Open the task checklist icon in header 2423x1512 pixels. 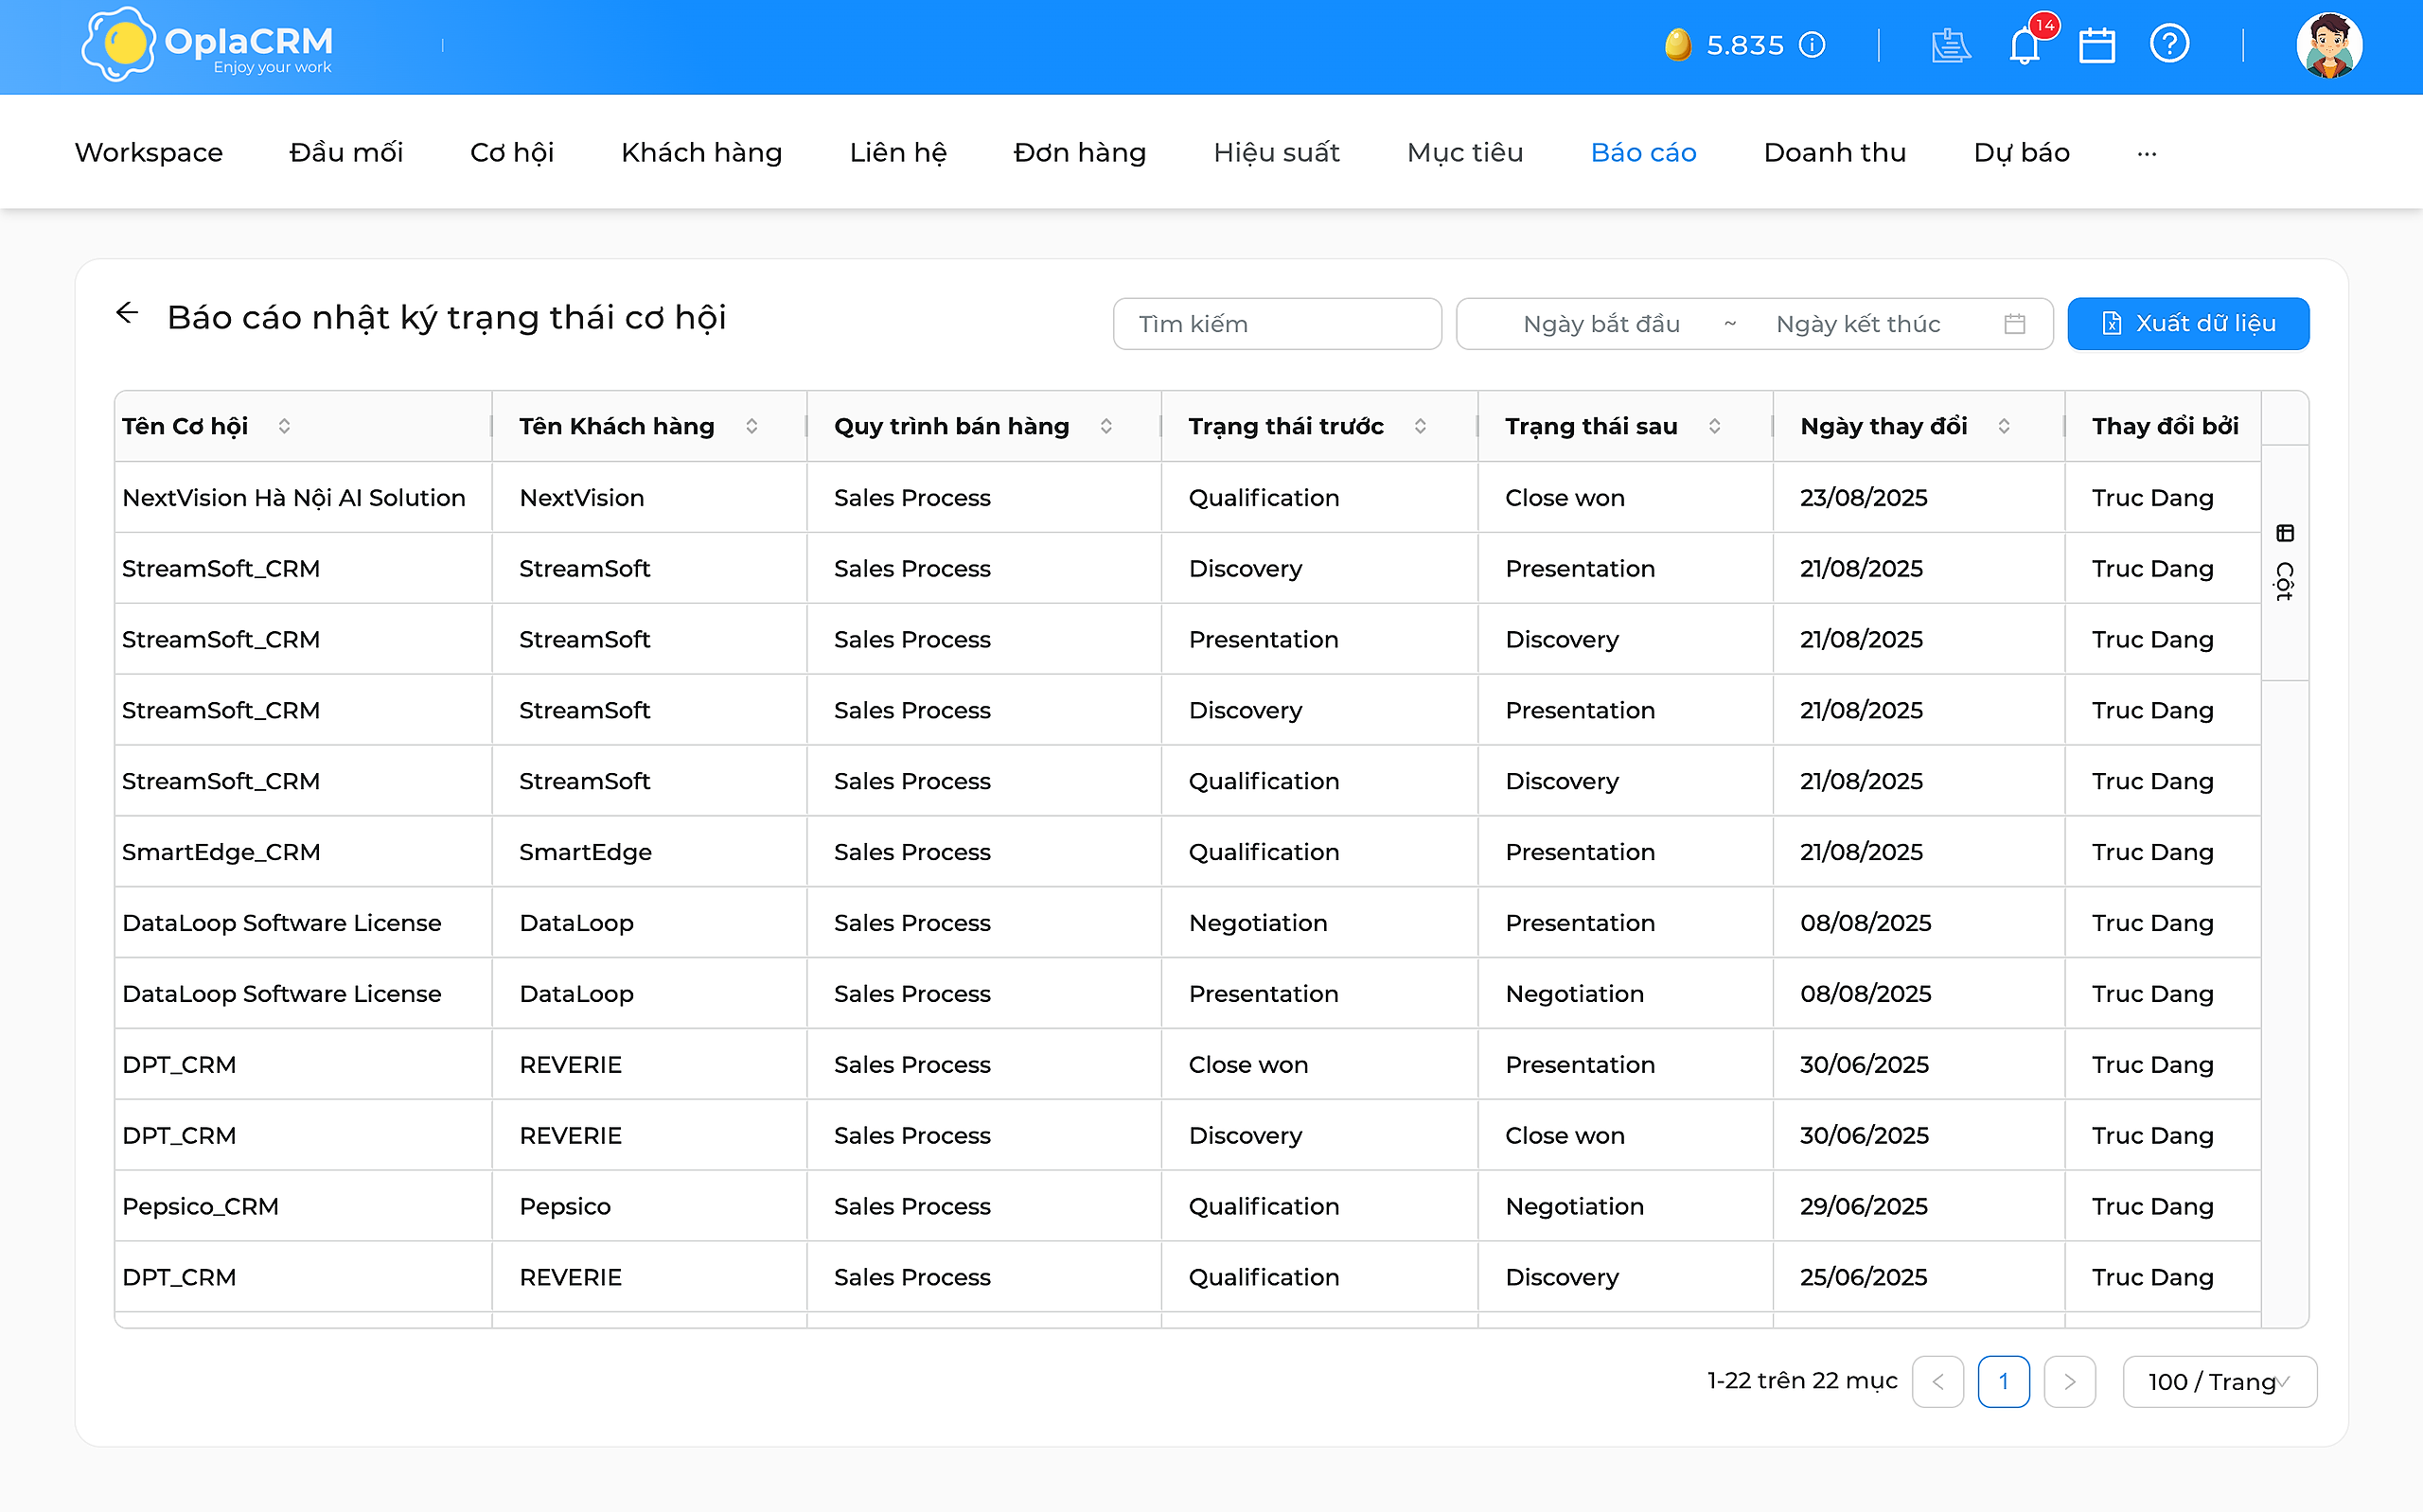tap(1950, 45)
